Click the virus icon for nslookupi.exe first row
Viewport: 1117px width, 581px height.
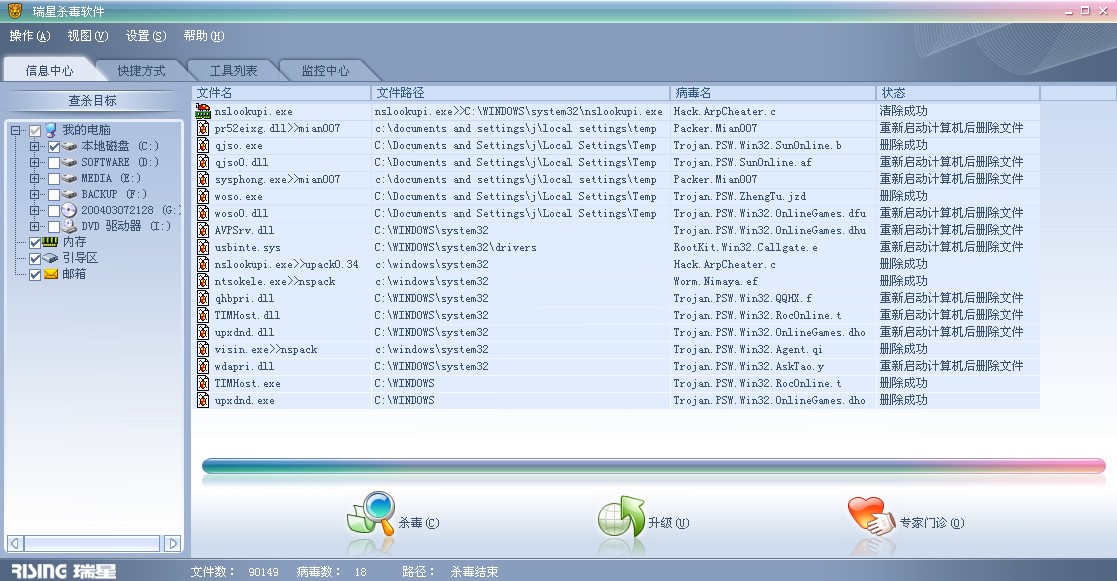coord(203,111)
